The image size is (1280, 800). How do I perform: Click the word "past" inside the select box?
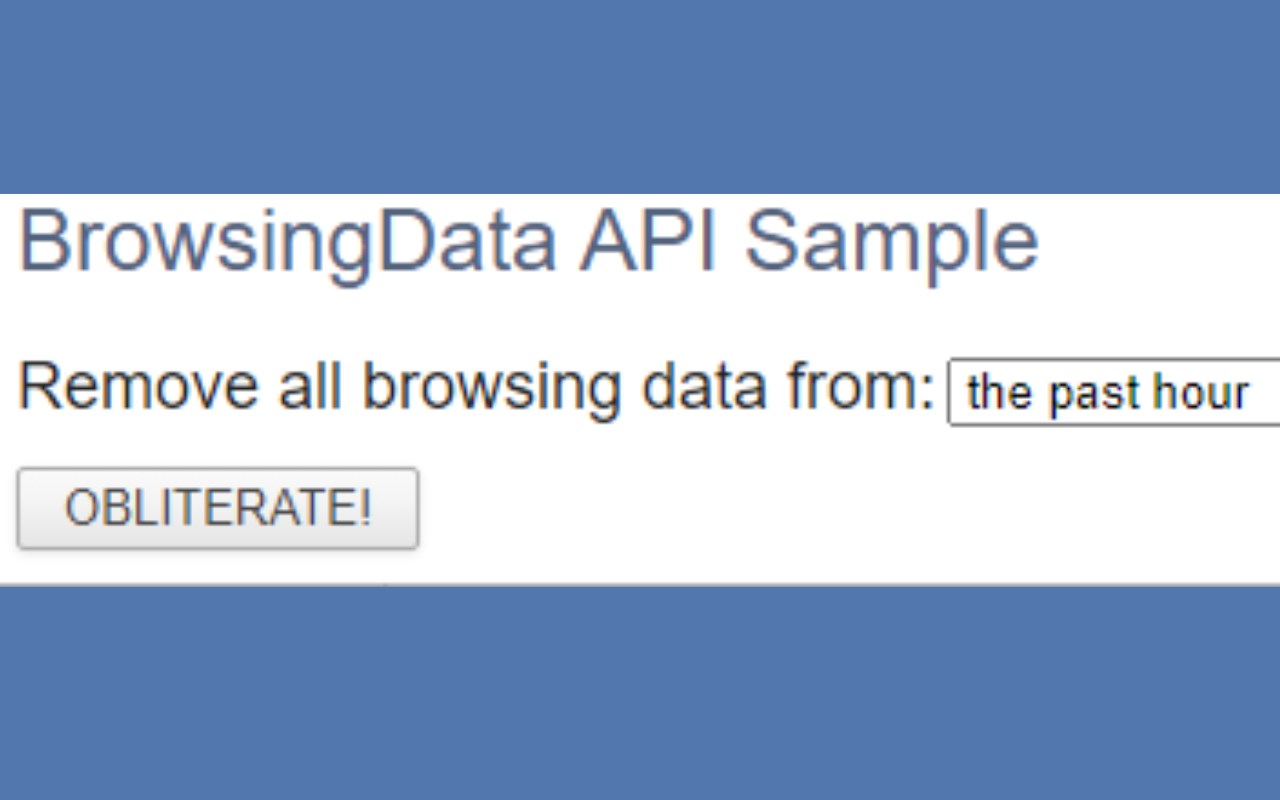(1094, 392)
